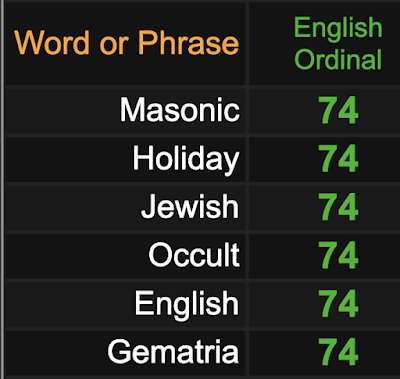Click the English Ordinal column header
Screen dimensions: 400x379
click(x=338, y=44)
